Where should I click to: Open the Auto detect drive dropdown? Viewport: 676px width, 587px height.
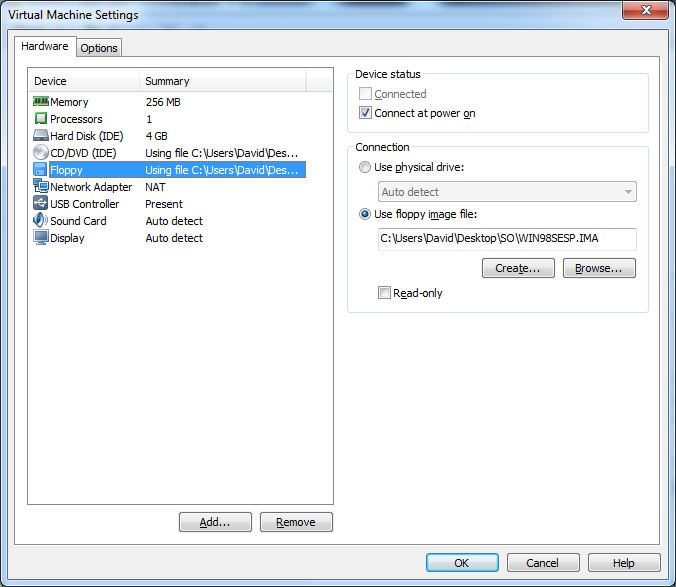pyautogui.click(x=507, y=192)
